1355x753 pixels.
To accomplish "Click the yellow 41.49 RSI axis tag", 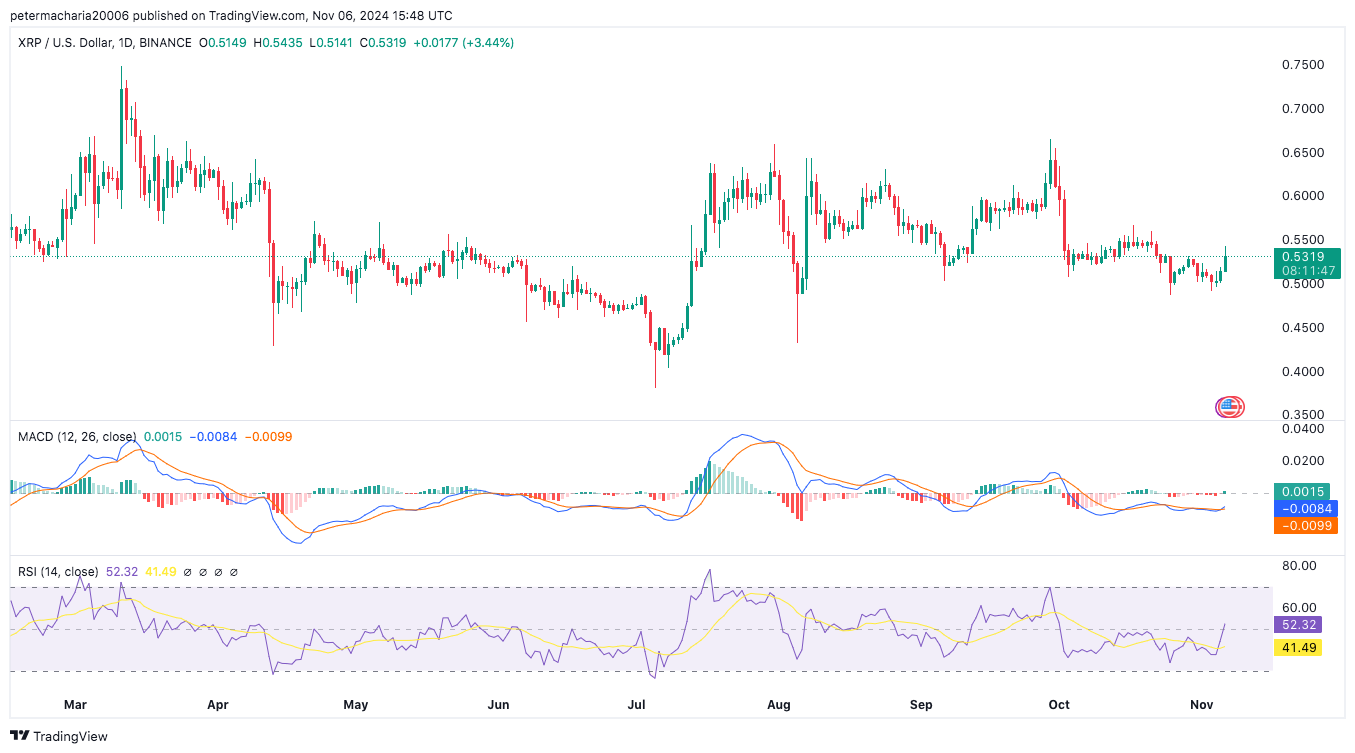I will [x=1300, y=647].
